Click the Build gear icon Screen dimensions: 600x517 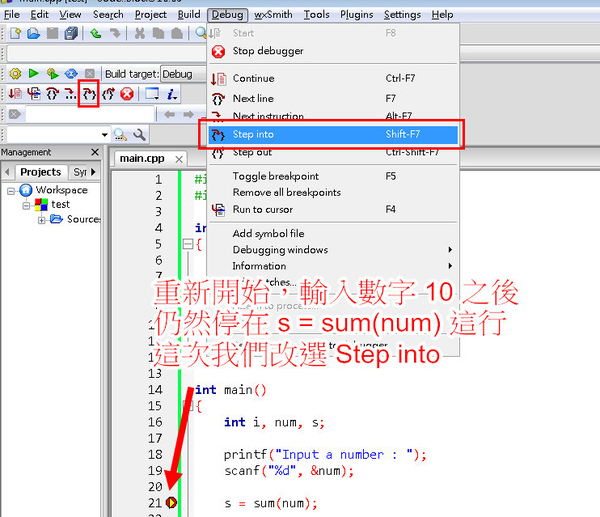click(15, 73)
